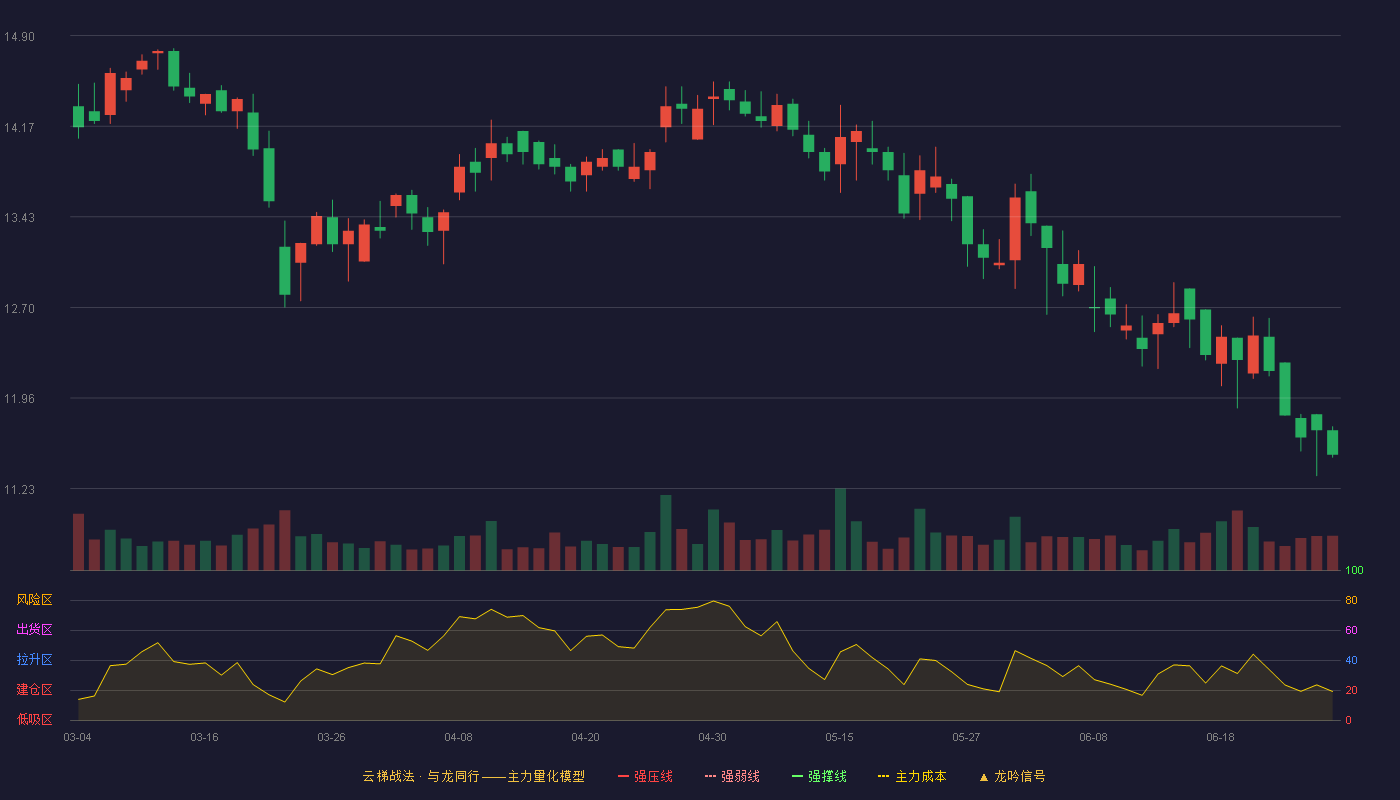
Task: Toggle the 强弱线 legend entry
Action: pyautogui.click(x=732, y=776)
